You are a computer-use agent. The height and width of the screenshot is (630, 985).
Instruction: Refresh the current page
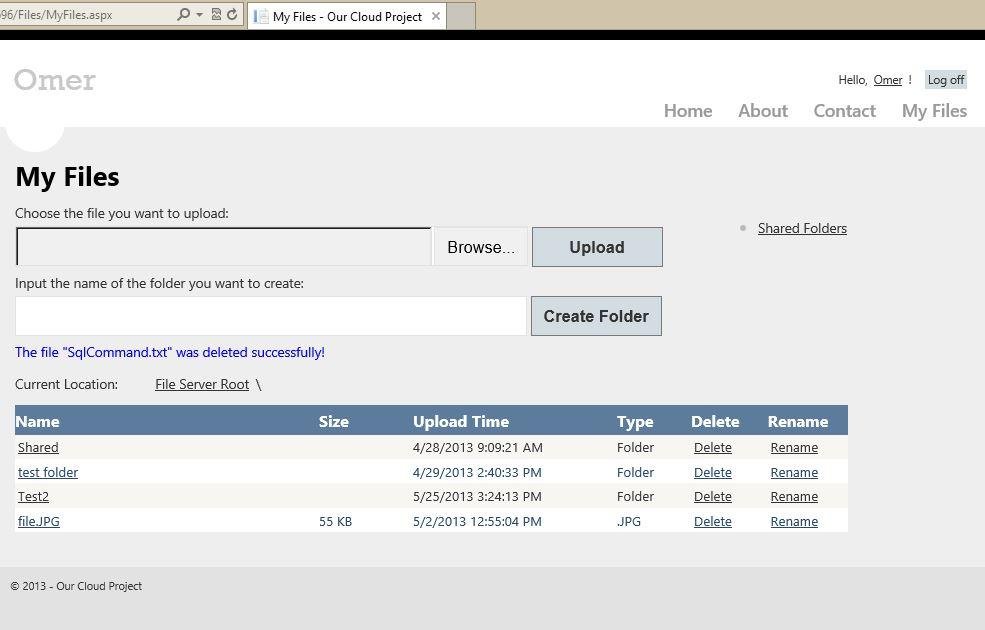pyautogui.click(x=232, y=14)
